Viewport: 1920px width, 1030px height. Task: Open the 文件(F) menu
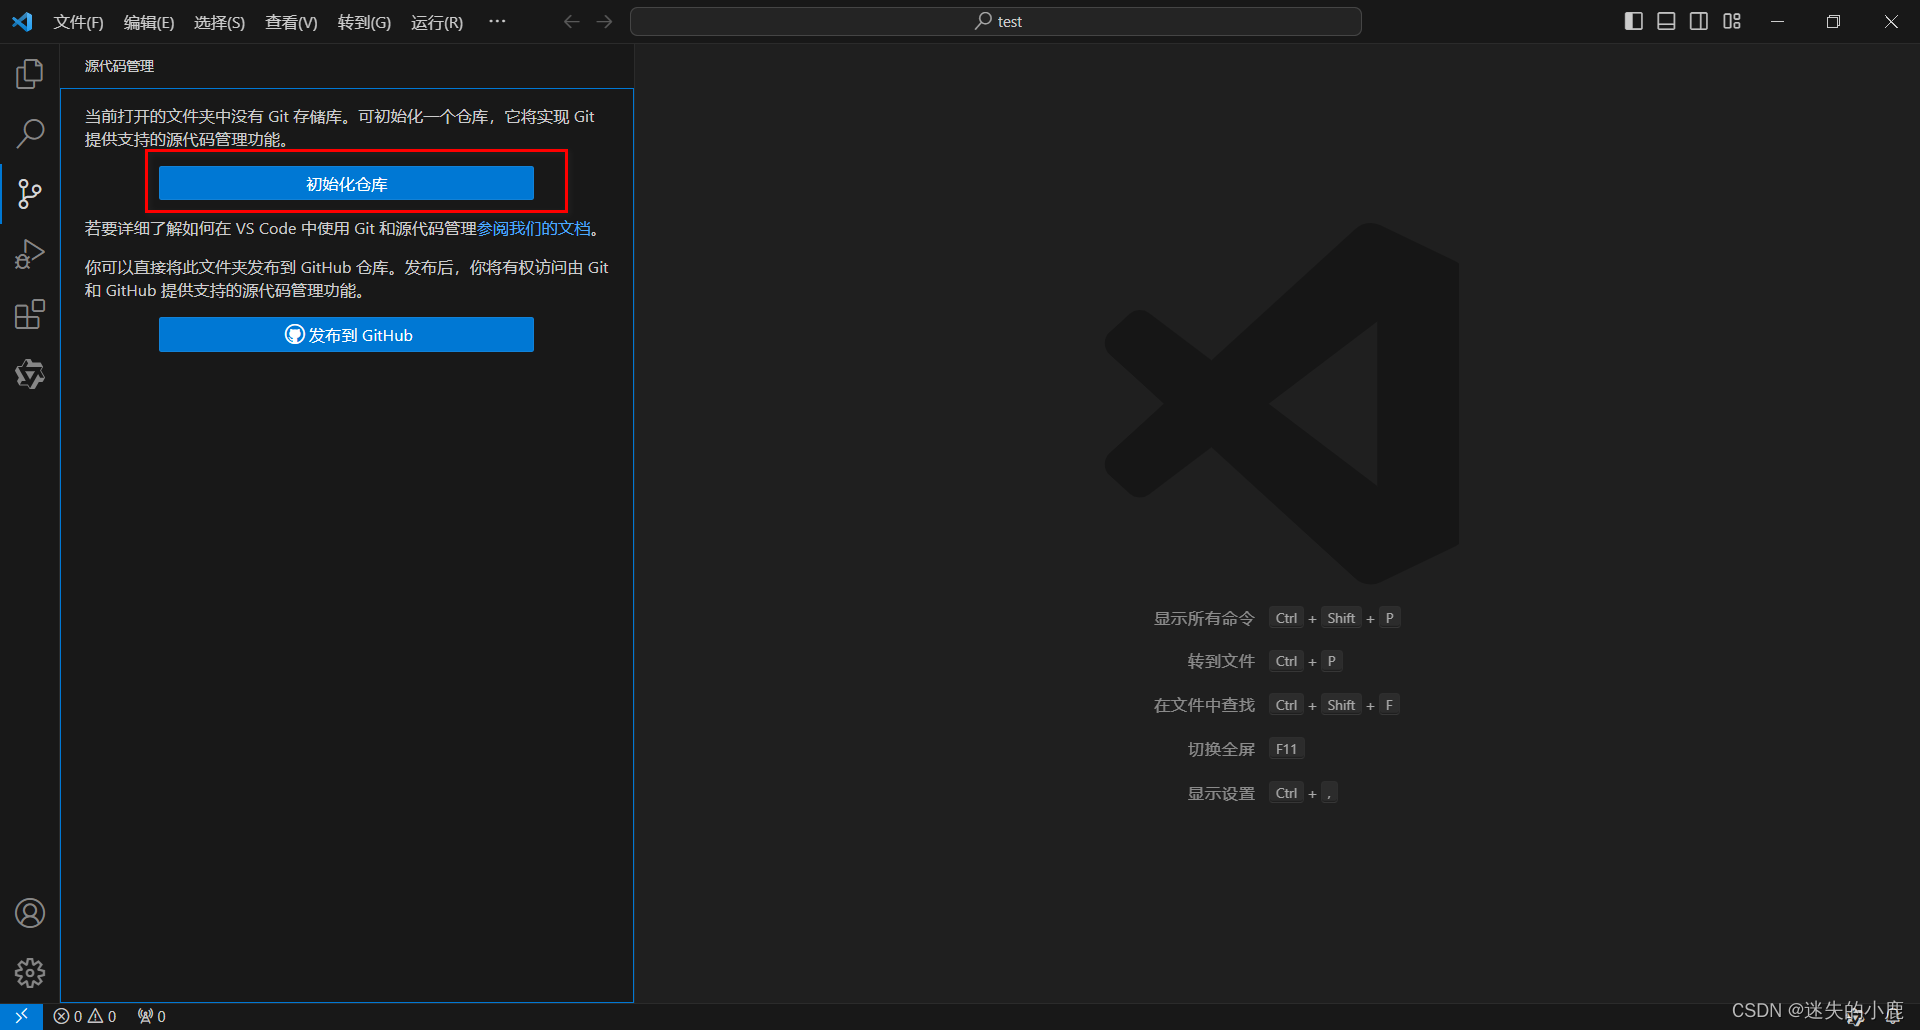[78, 22]
